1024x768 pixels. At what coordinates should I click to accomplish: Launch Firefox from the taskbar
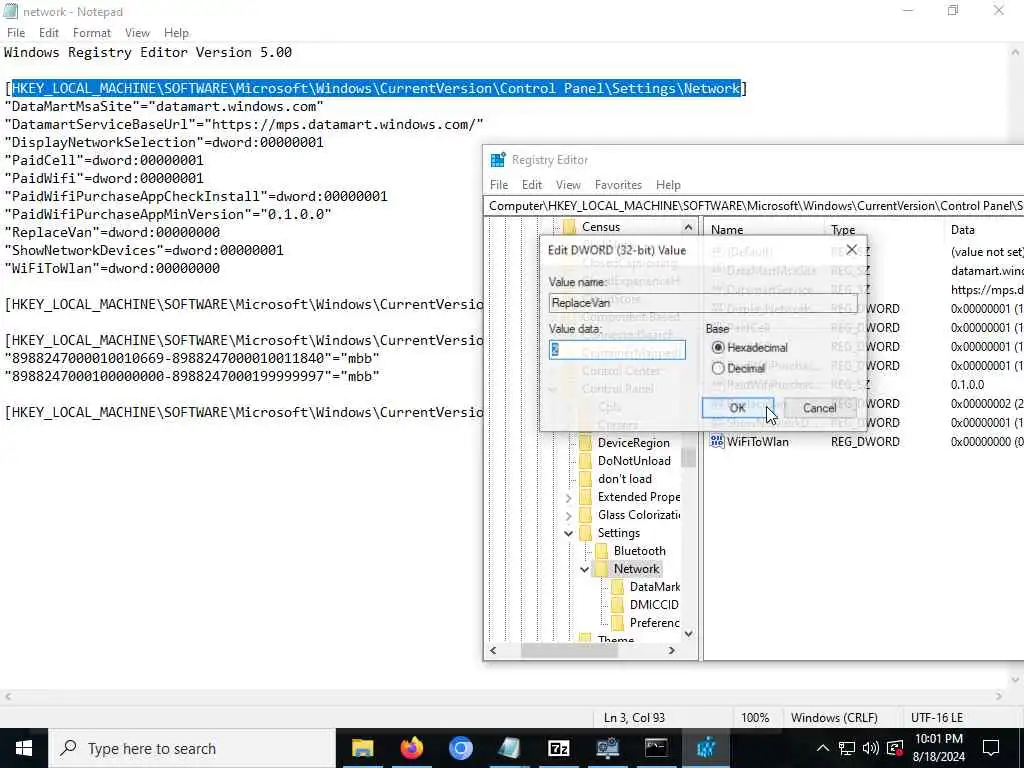pos(411,748)
